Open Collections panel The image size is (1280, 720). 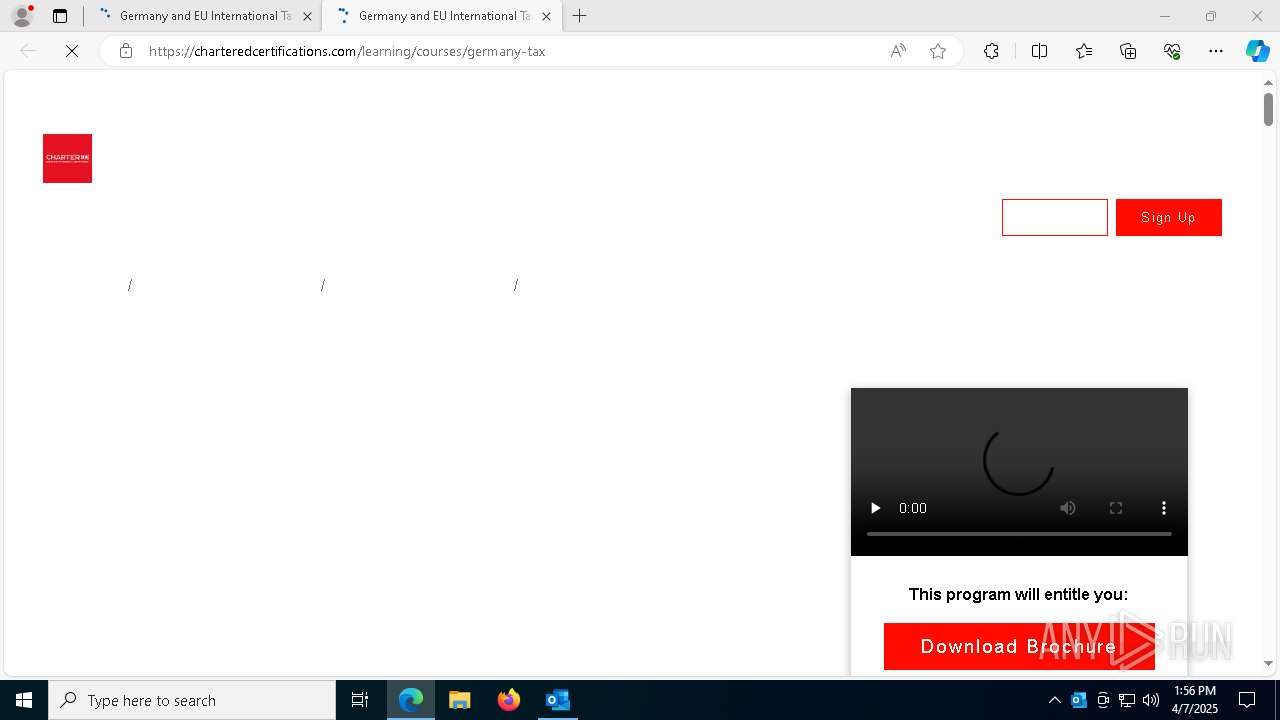click(1128, 51)
